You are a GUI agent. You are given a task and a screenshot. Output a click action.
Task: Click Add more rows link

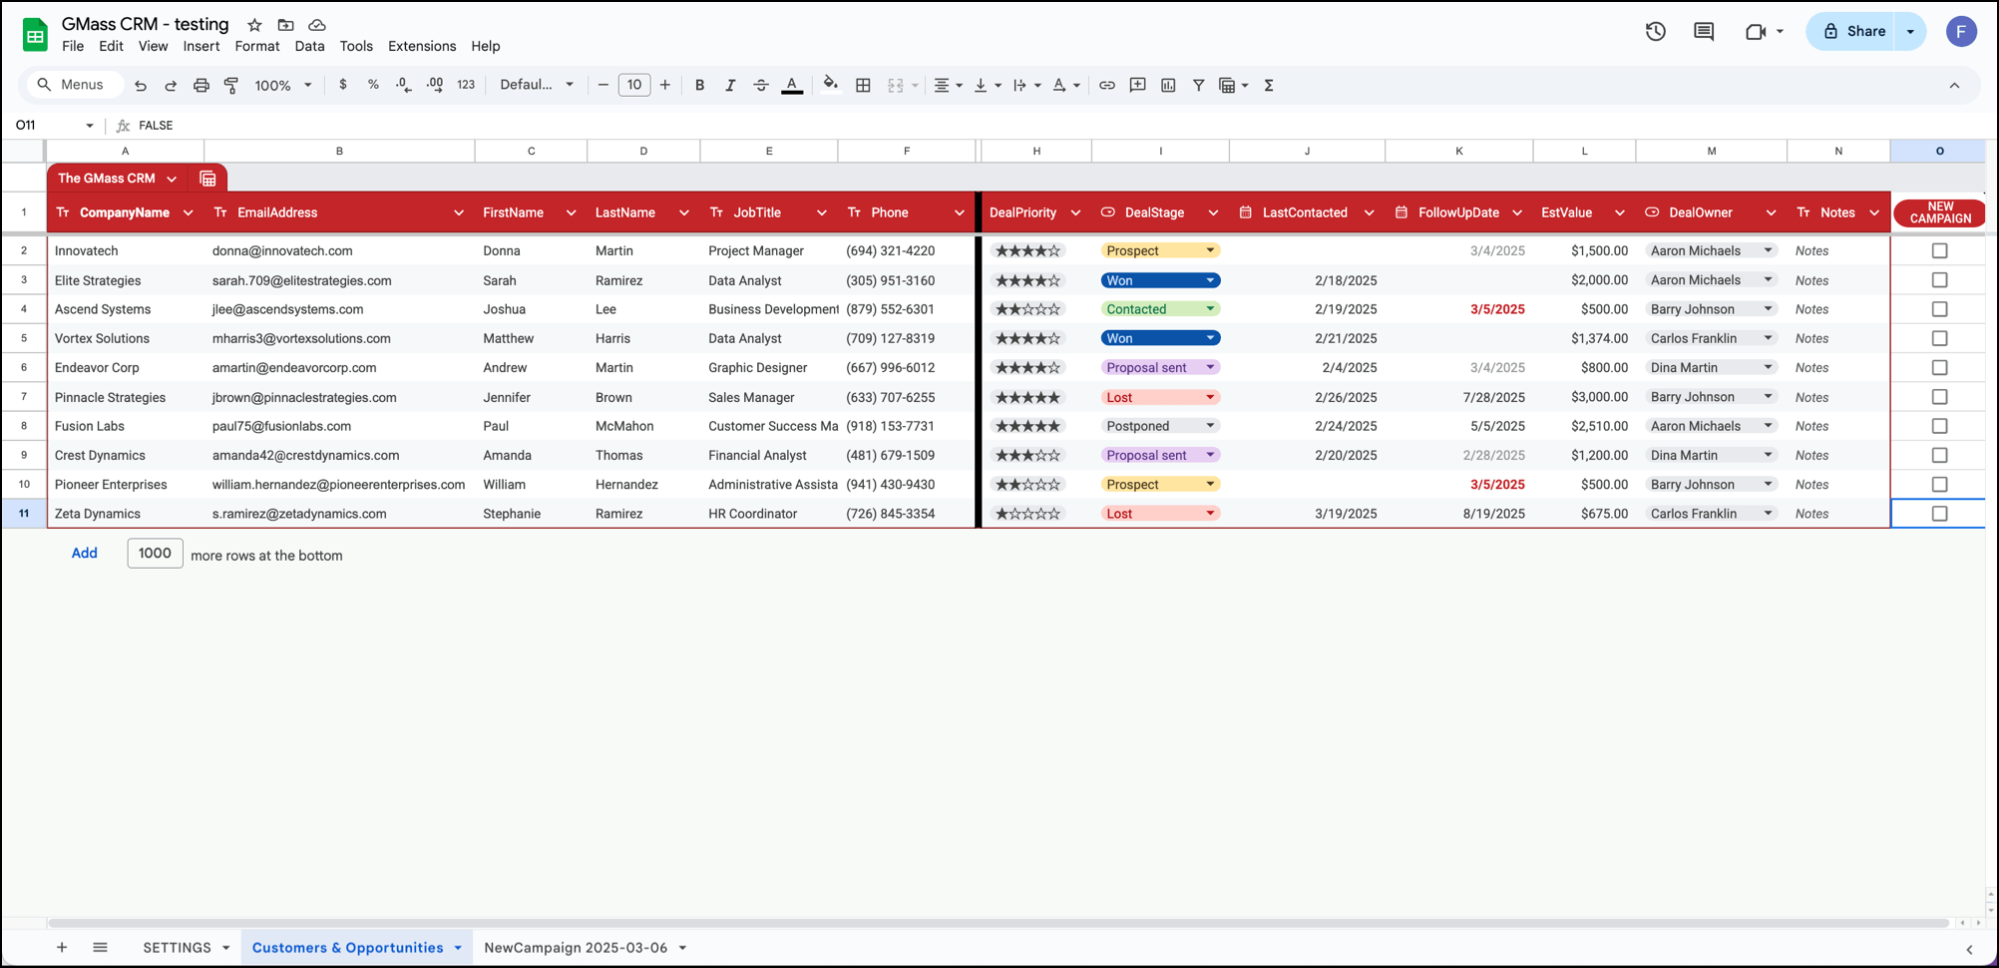[x=84, y=553]
